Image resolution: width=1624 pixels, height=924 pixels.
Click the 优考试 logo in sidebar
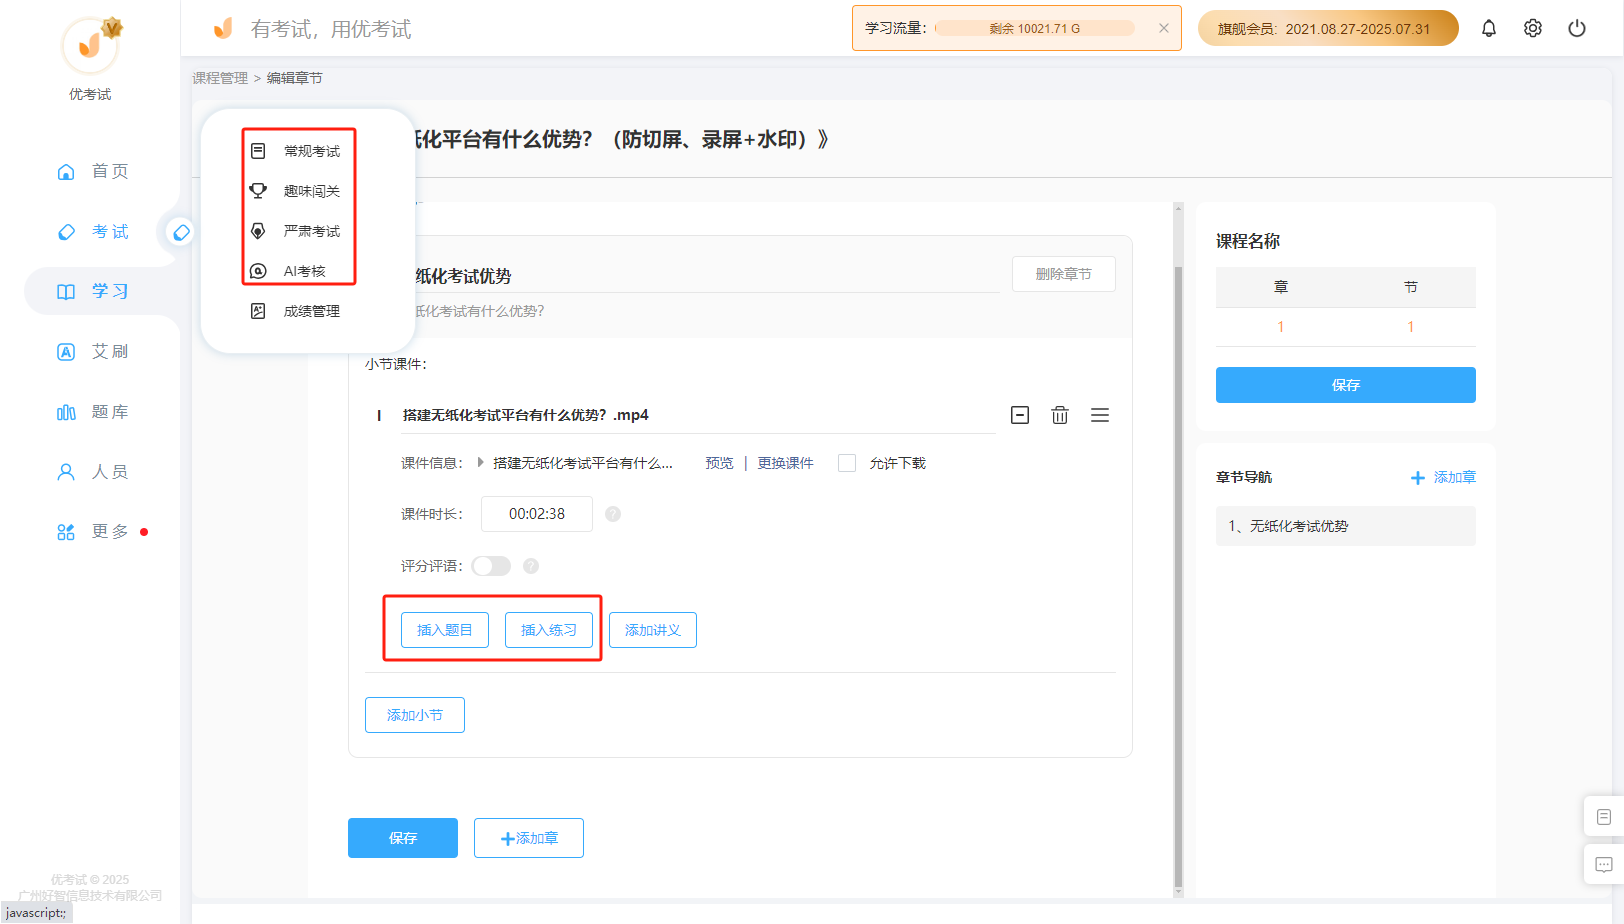coord(90,45)
